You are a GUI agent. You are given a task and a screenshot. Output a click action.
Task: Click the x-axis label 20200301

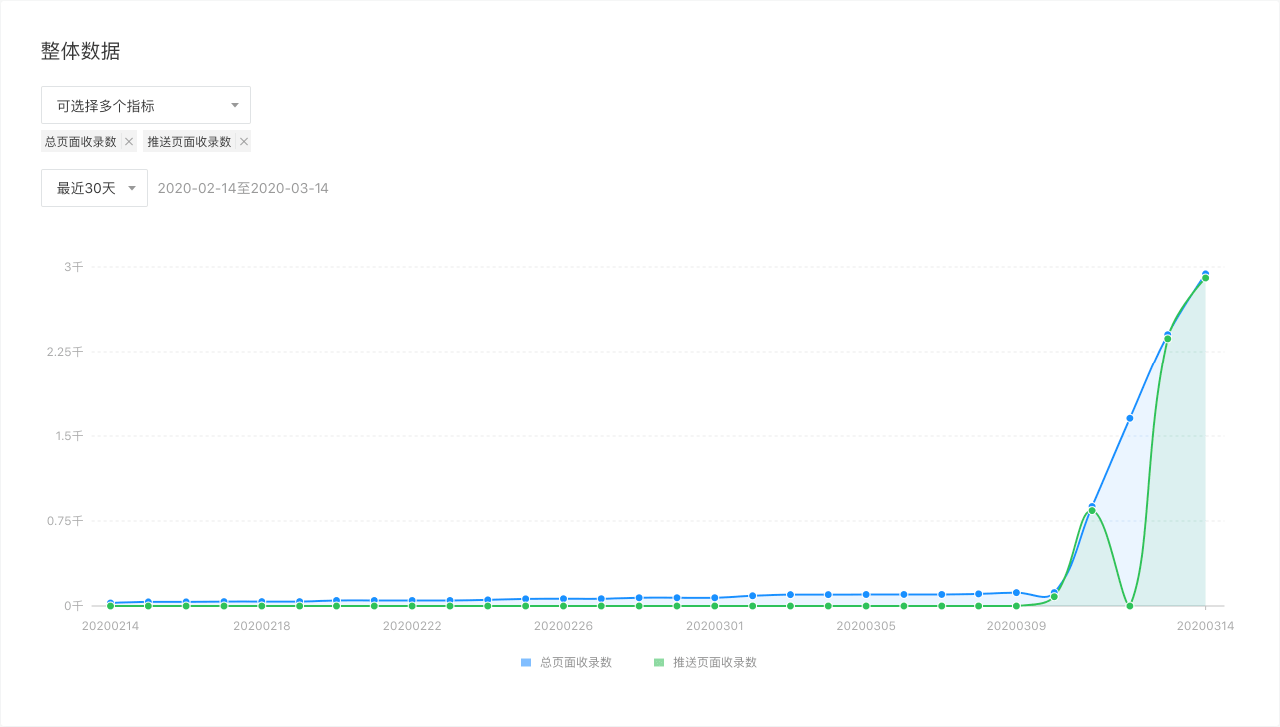click(x=714, y=626)
